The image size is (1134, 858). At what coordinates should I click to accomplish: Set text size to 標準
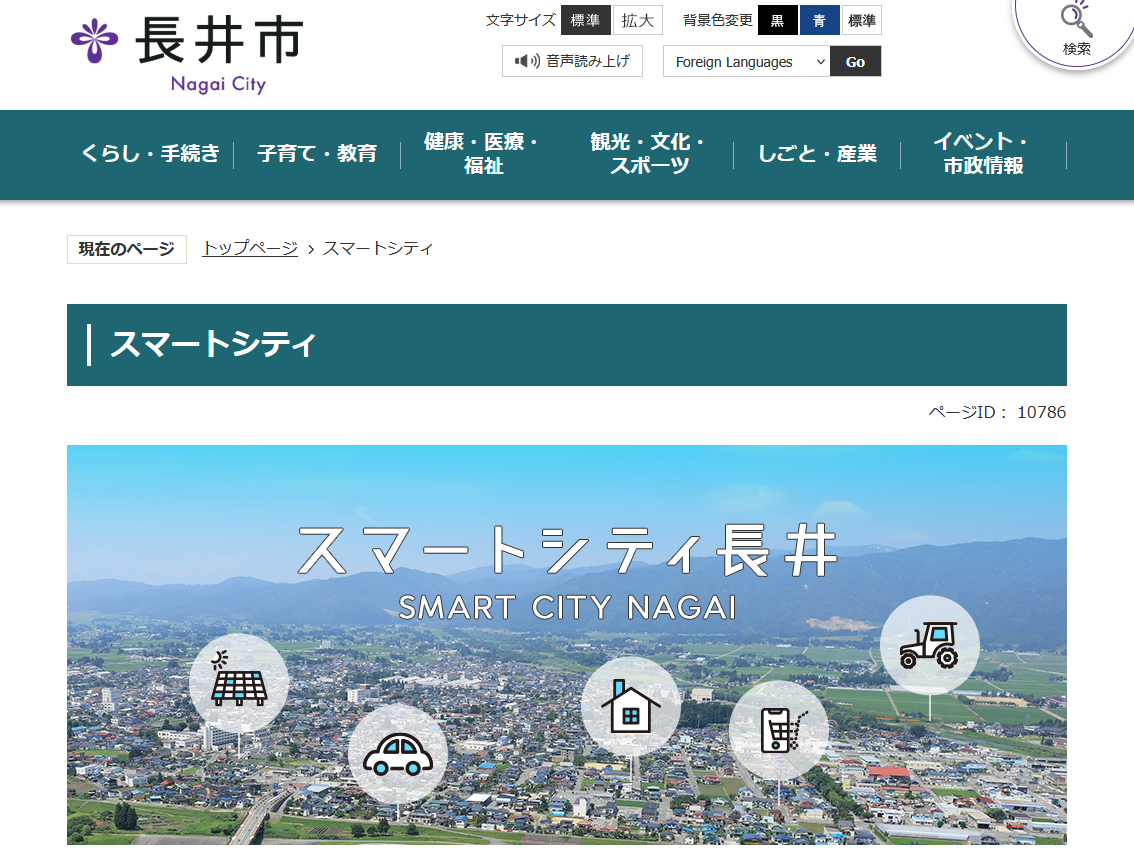click(x=585, y=20)
